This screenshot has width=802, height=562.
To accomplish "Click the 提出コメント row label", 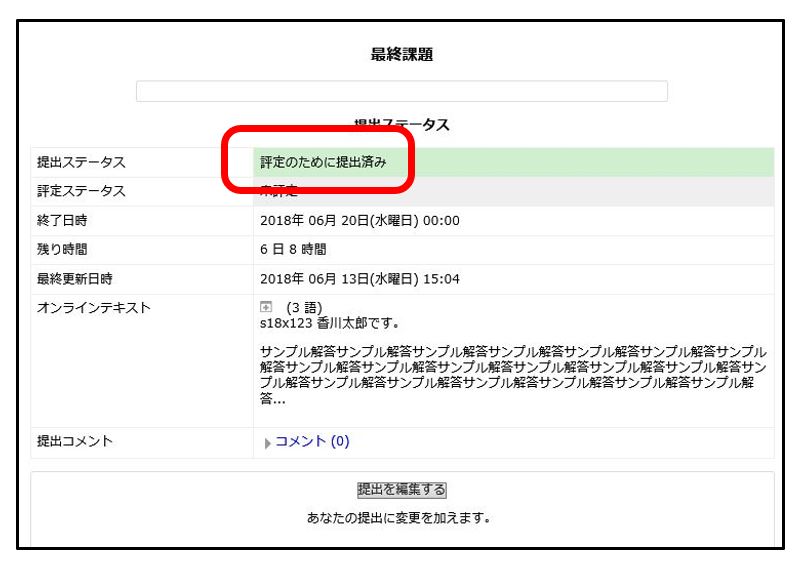I will 75,442.
